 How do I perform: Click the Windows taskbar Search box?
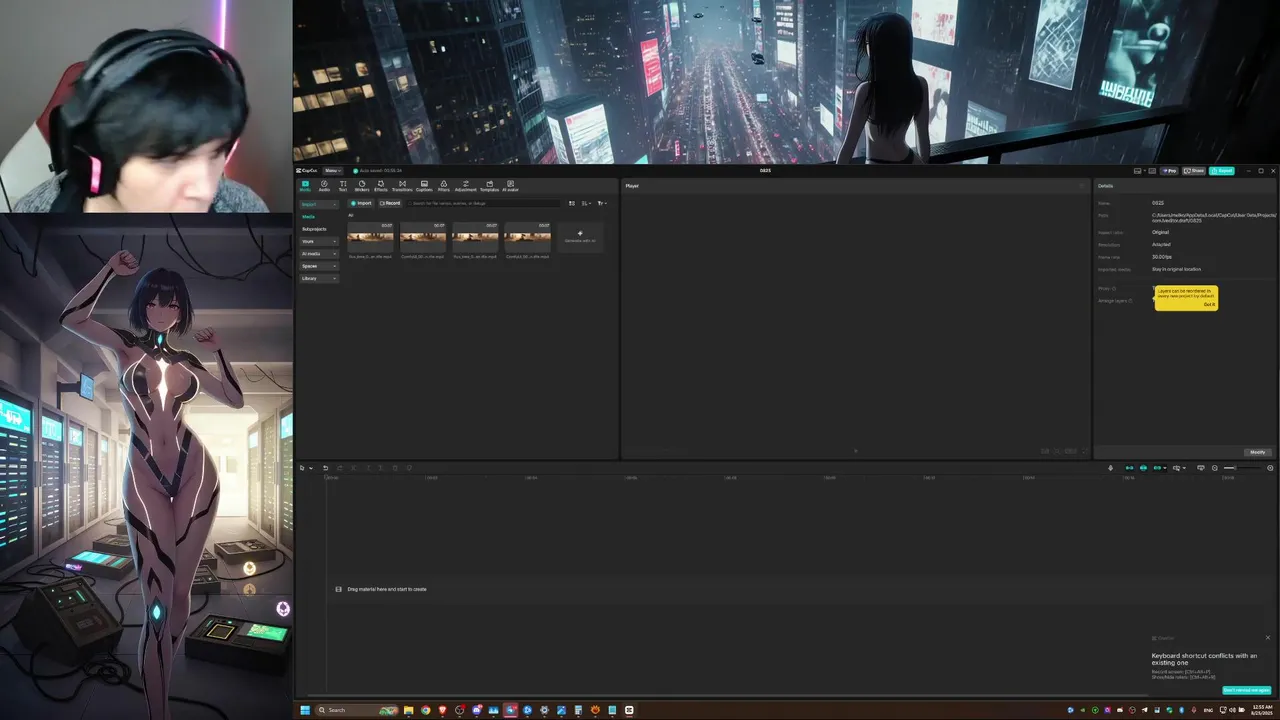tap(357, 710)
